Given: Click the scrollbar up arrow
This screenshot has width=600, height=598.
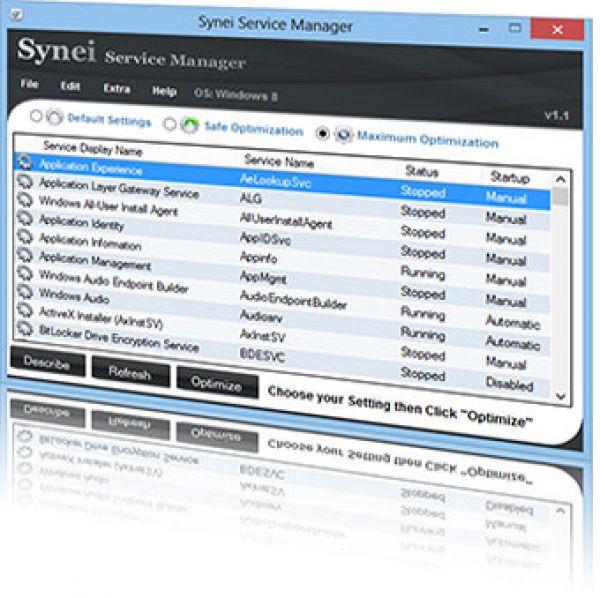Looking at the screenshot, I should tap(561, 179).
